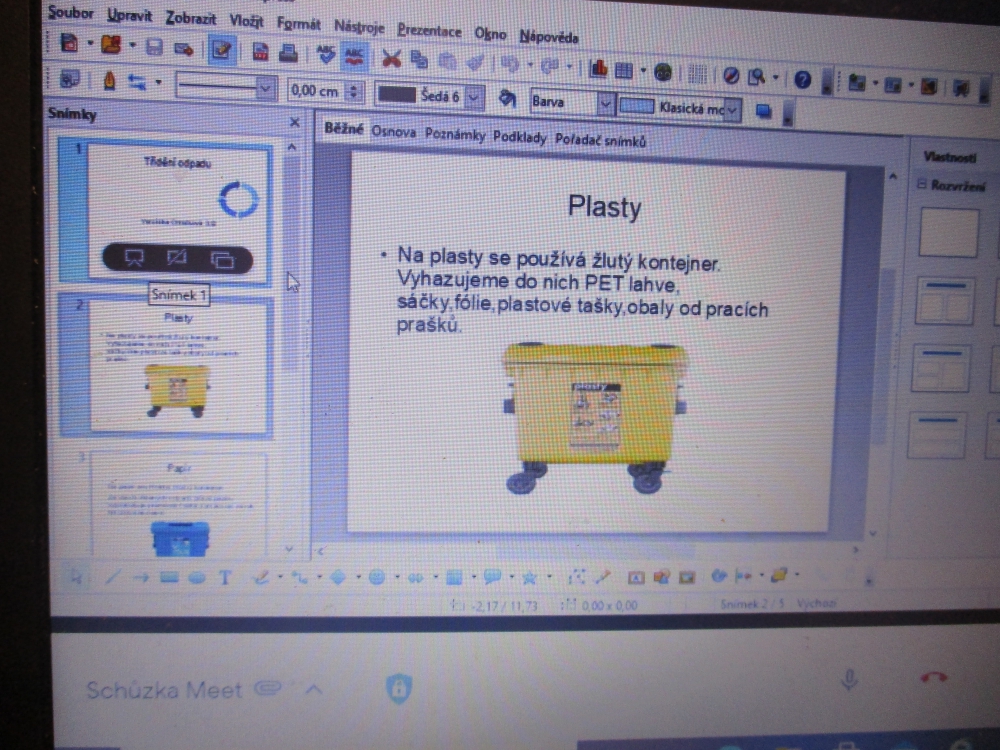1000x750 pixels.
Task: Open the Nápověda menu
Action: (x=549, y=36)
